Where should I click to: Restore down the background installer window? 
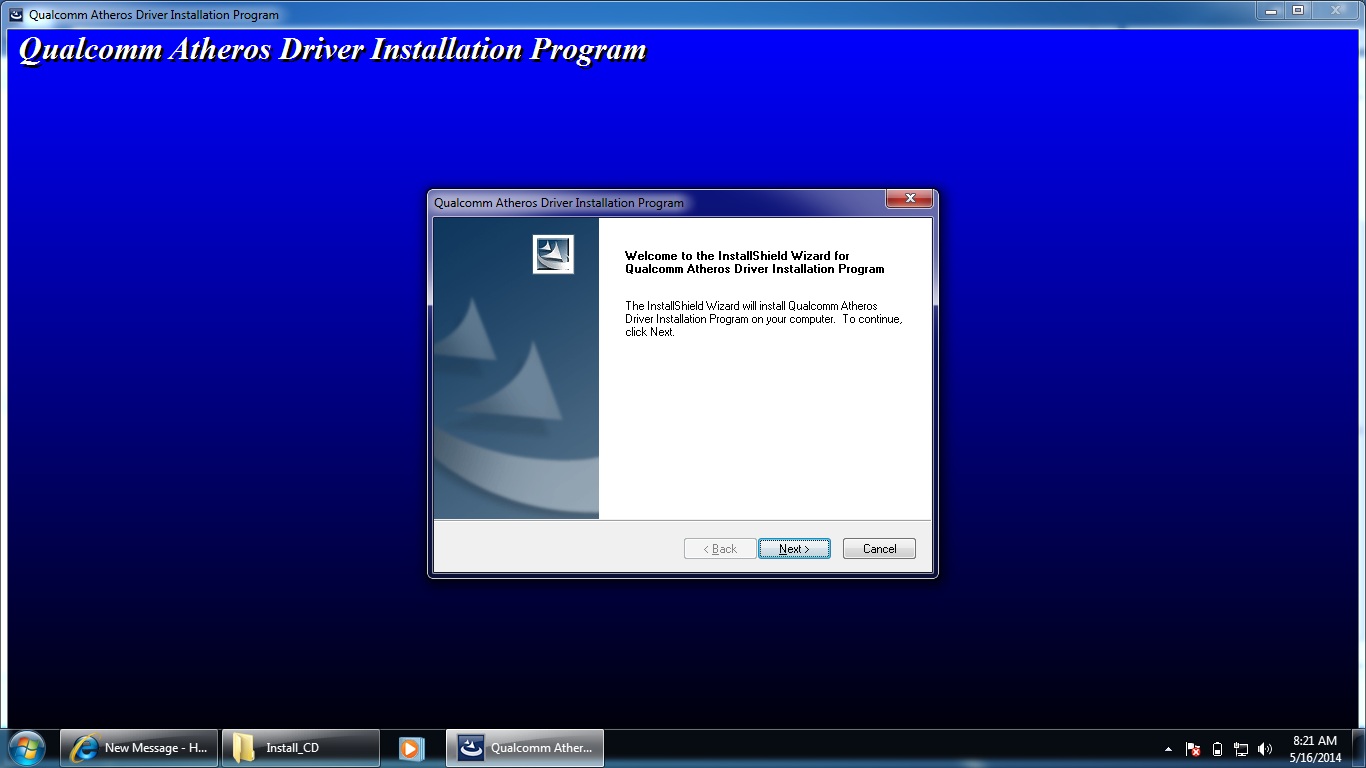[1298, 10]
